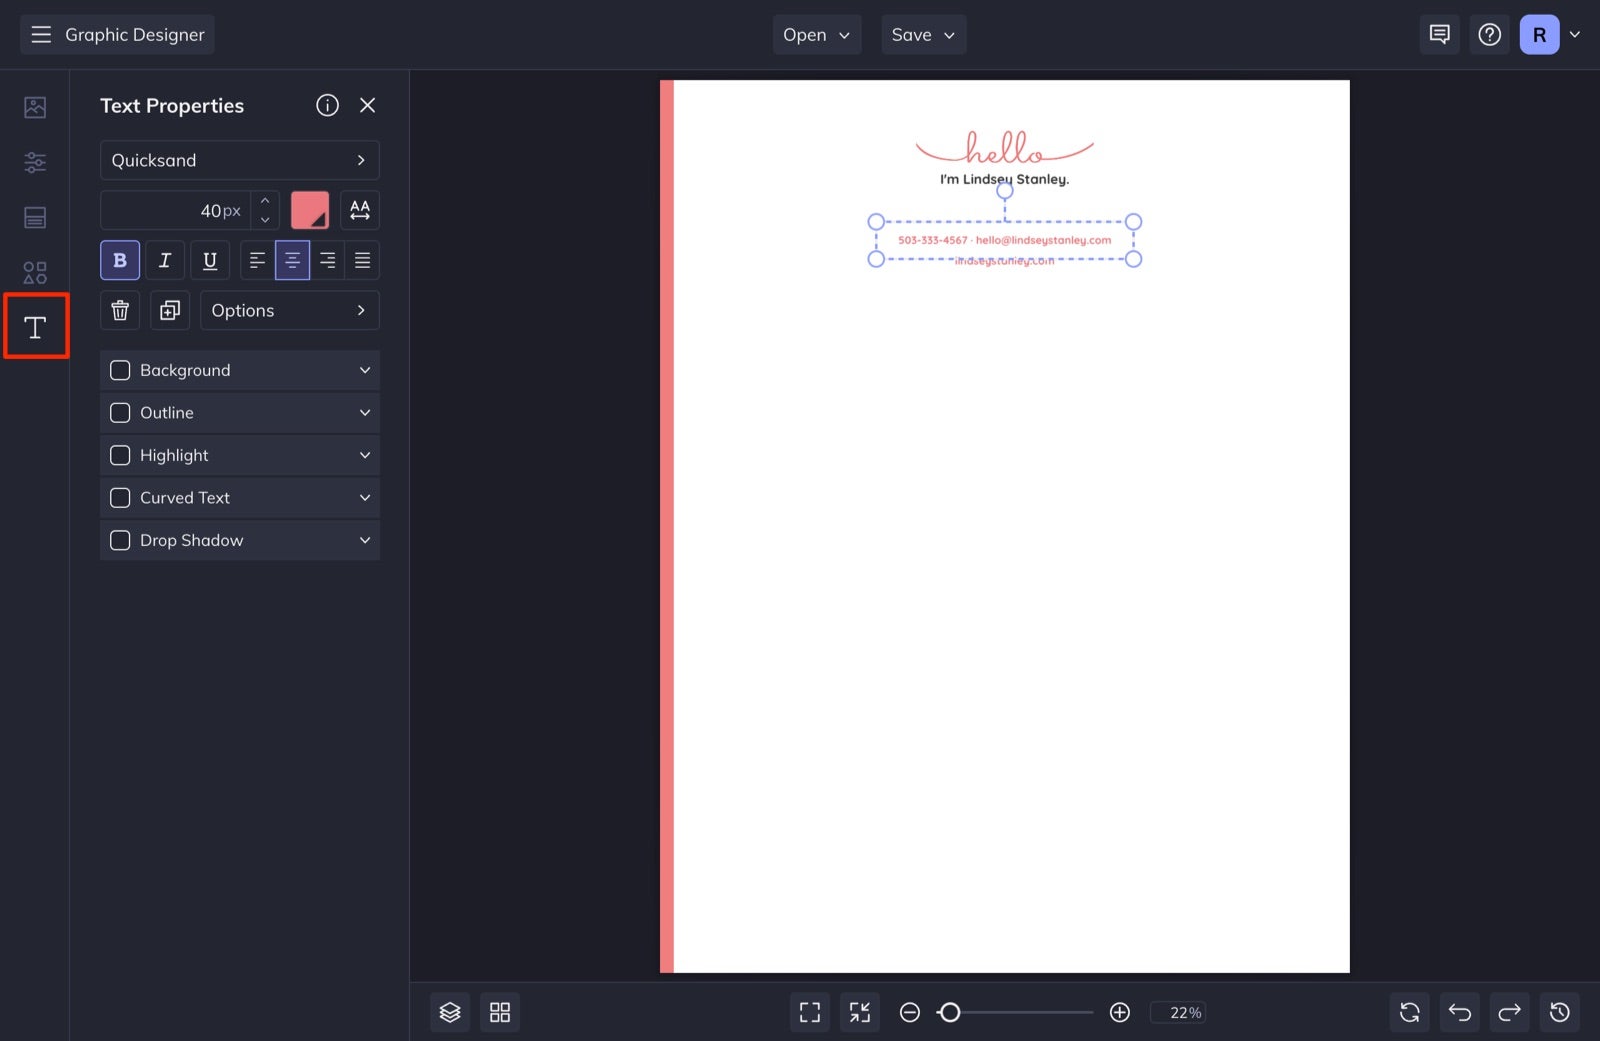Undo the last action

(x=1459, y=1012)
